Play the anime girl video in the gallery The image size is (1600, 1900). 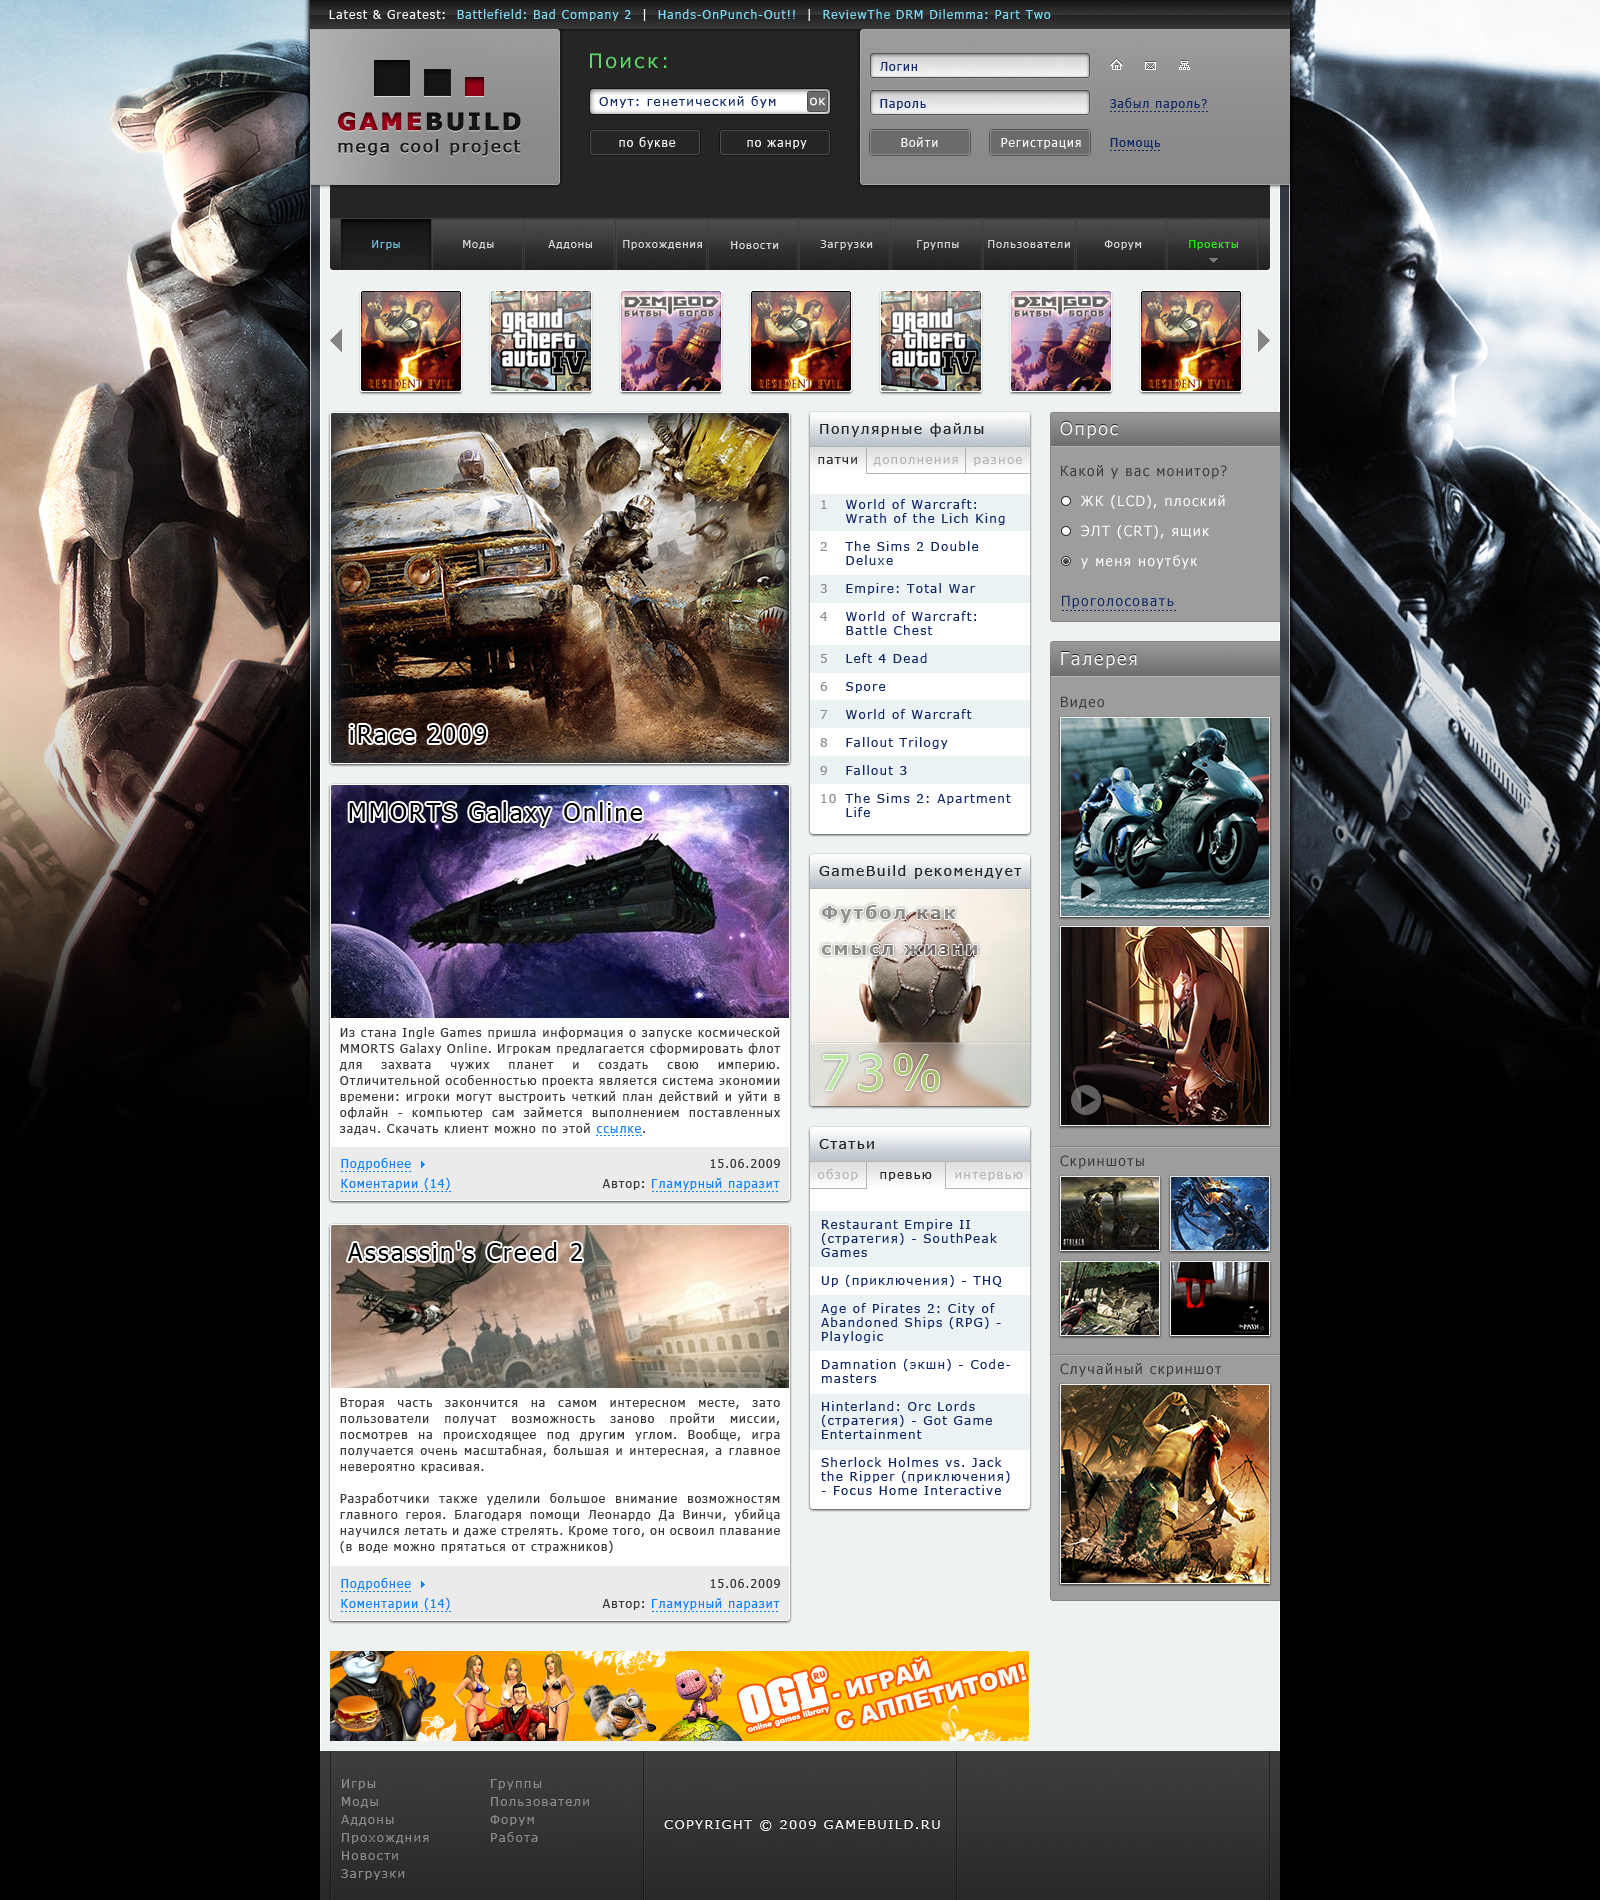(1086, 1100)
